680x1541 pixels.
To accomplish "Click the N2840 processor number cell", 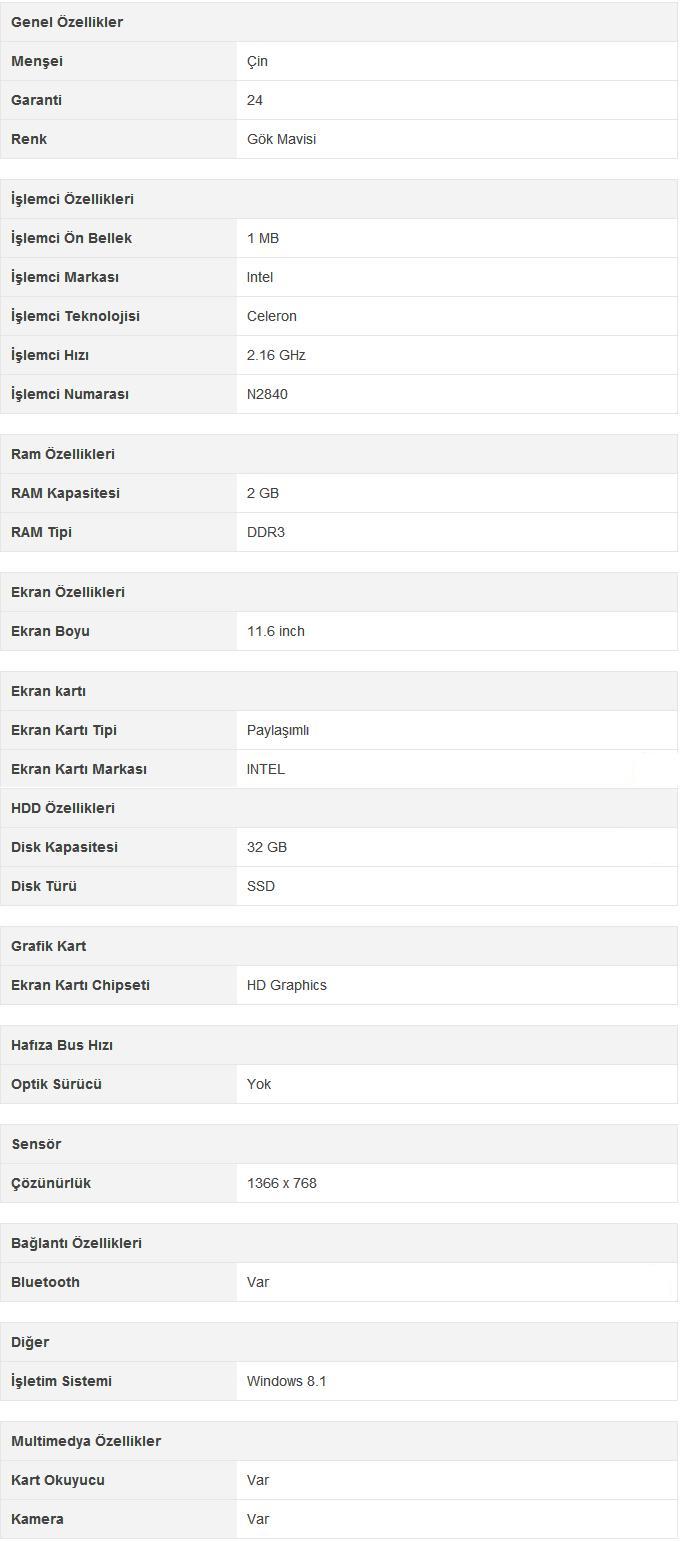I will coord(457,394).
